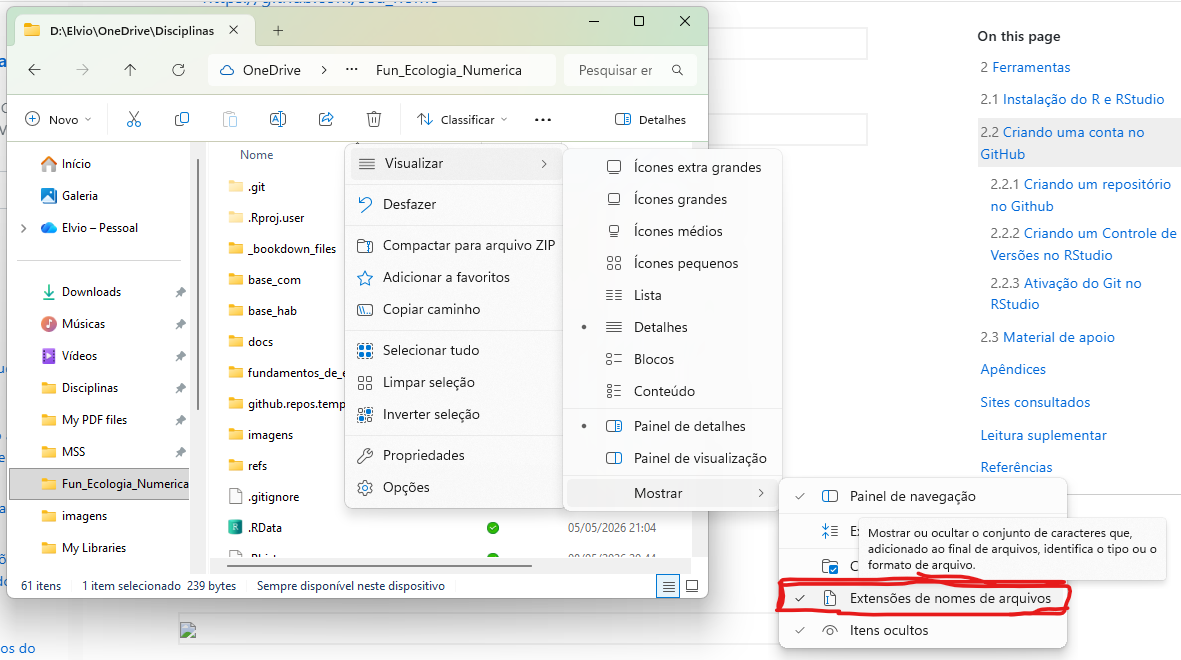Click the Paste clipboard icon in toolbar

click(230, 119)
